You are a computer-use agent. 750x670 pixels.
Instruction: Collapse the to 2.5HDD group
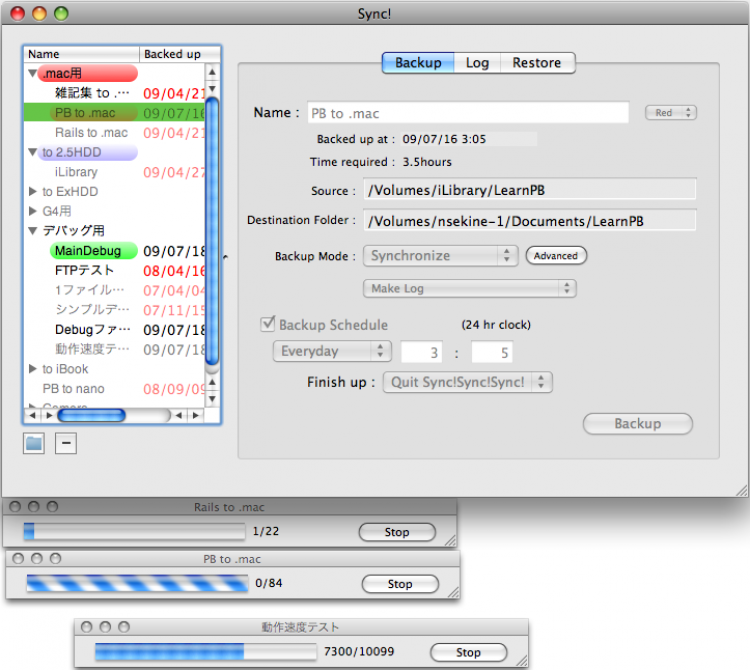tap(33, 152)
